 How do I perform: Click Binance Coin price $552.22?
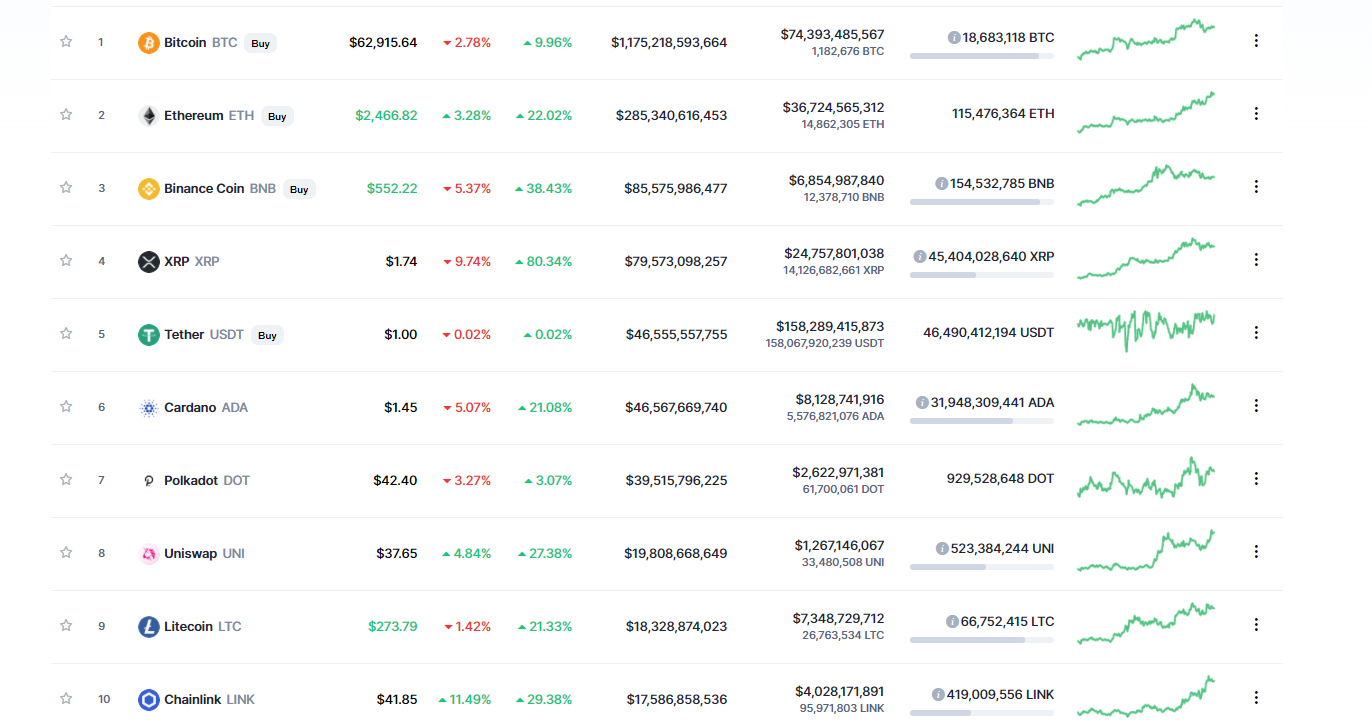click(x=392, y=189)
